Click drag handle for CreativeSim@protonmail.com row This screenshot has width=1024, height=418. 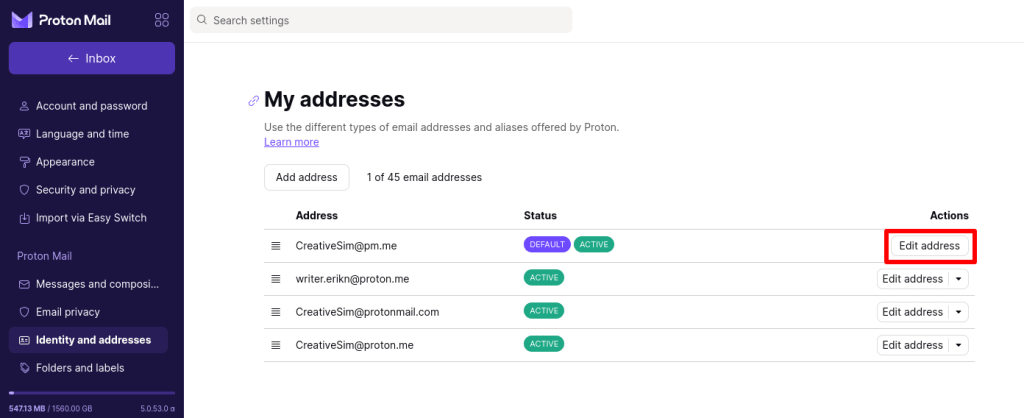(x=276, y=312)
